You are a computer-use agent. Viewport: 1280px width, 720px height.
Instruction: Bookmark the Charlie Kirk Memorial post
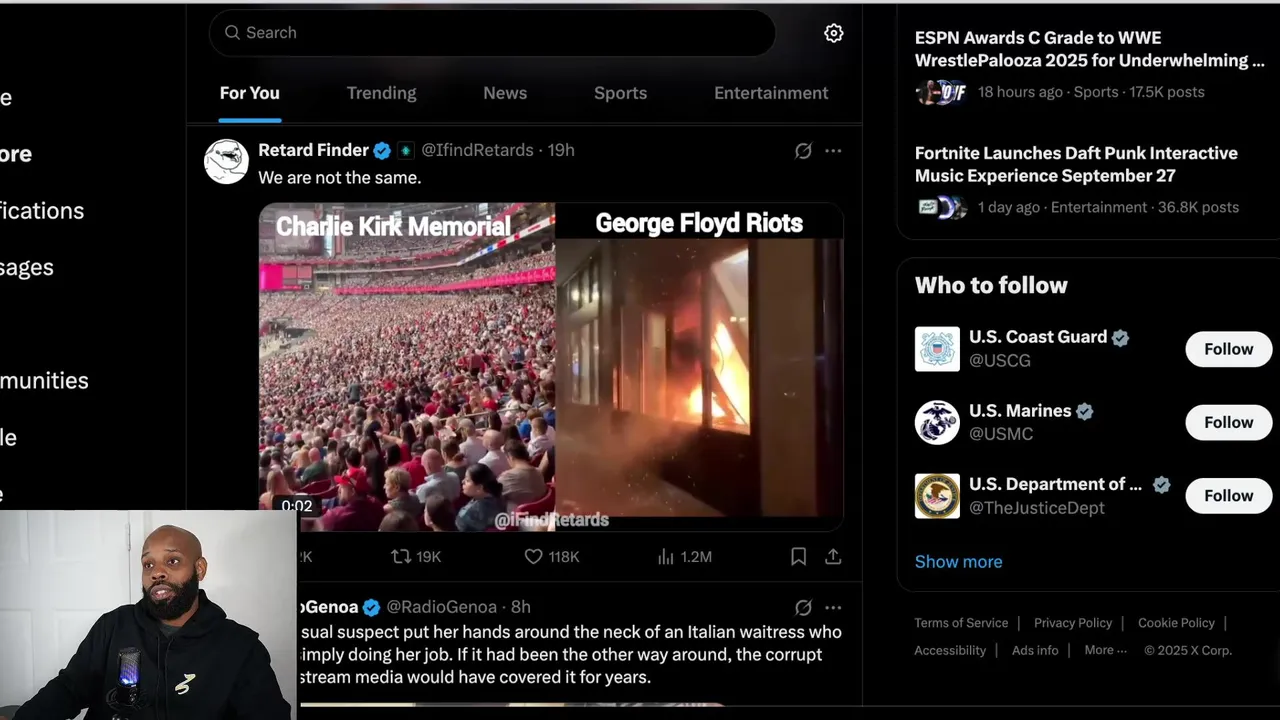click(798, 557)
